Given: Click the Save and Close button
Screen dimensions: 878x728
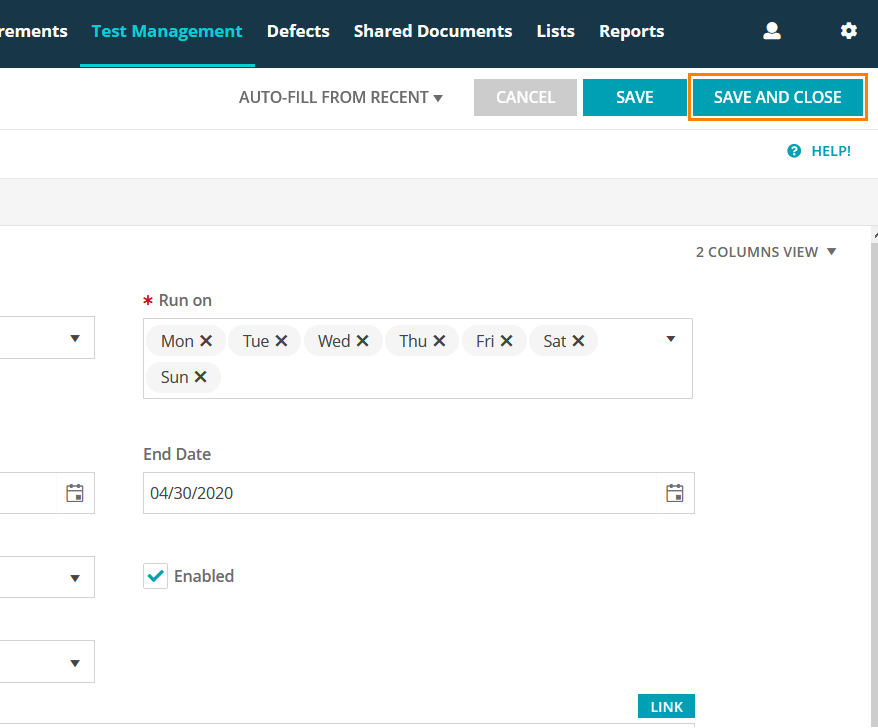Looking at the screenshot, I should 777,98.
